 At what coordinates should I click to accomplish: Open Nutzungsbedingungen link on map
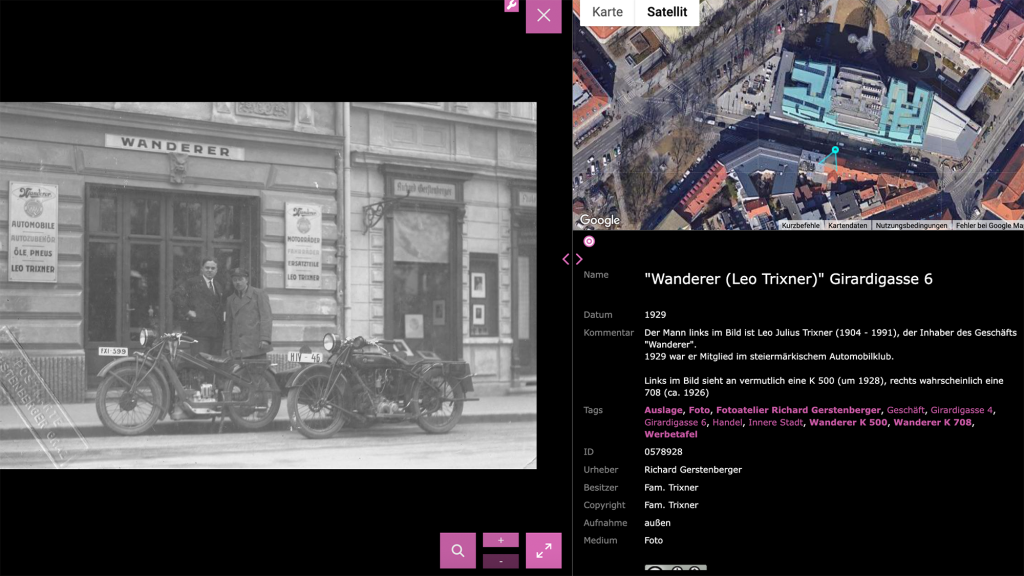coord(911,225)
